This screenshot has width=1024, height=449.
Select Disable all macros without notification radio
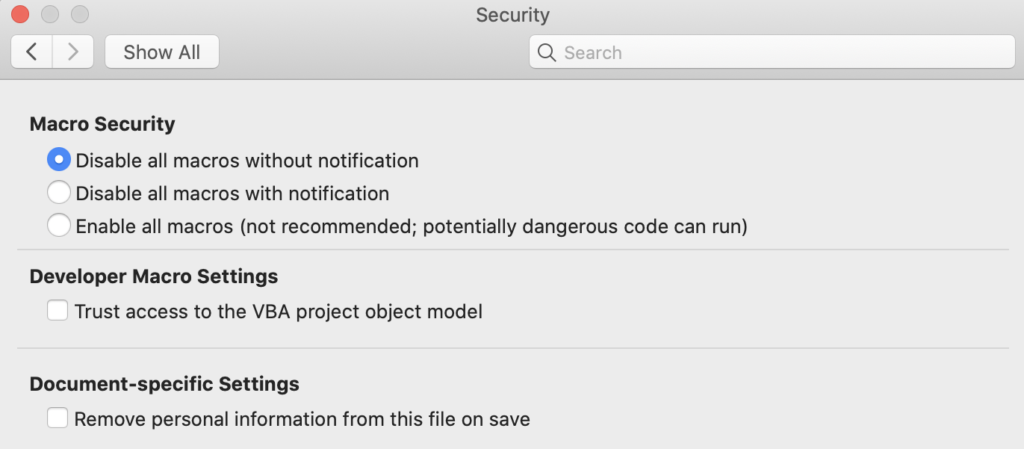pos(59,159)
